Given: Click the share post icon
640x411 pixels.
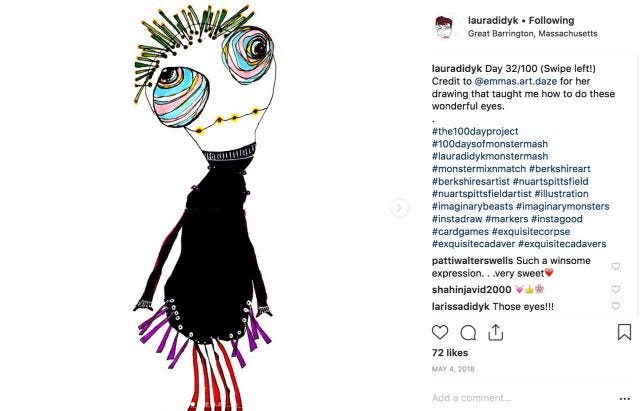Looking at the screenshot, I should coord(496,332).
